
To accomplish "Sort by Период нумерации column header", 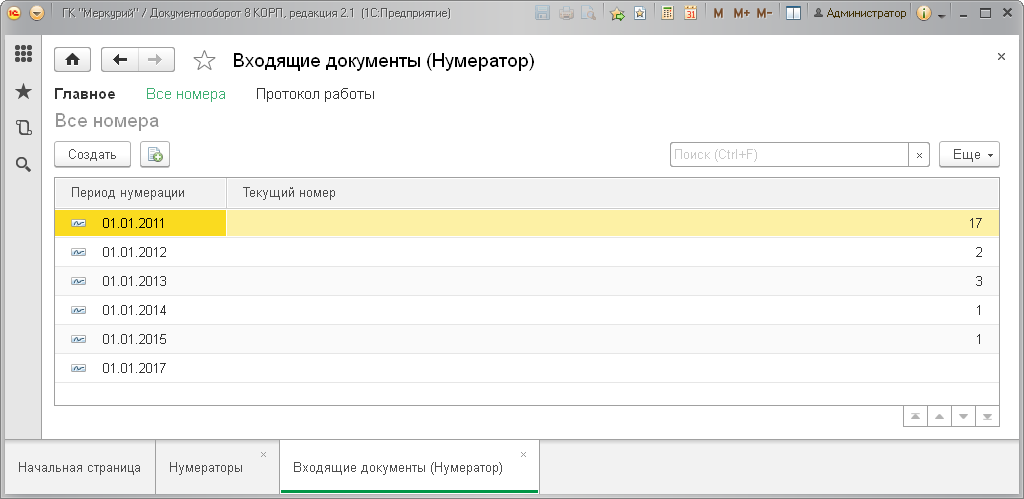I will [x=140, y=193].
